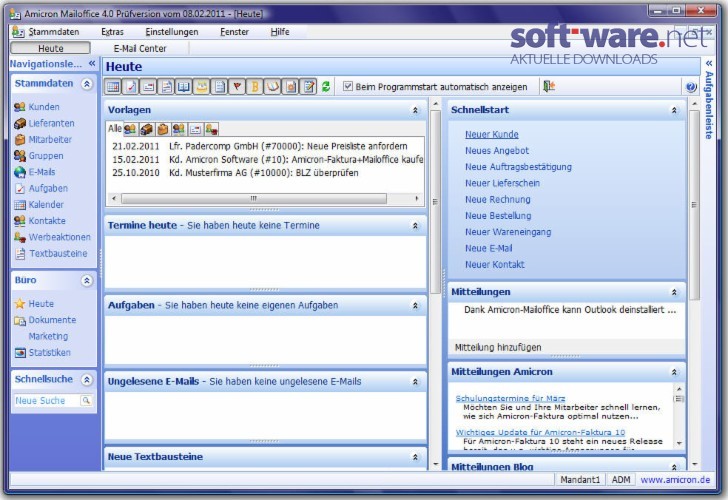Collapse the Aufgaben panel
This screenshot has height=500, width=728.
coord(415,305)
